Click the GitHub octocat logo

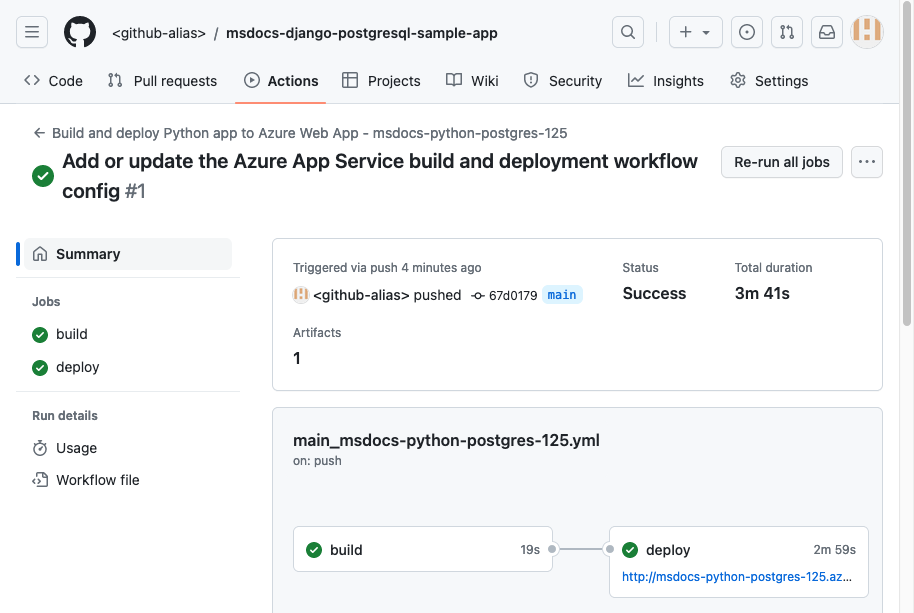coord(80,32)
